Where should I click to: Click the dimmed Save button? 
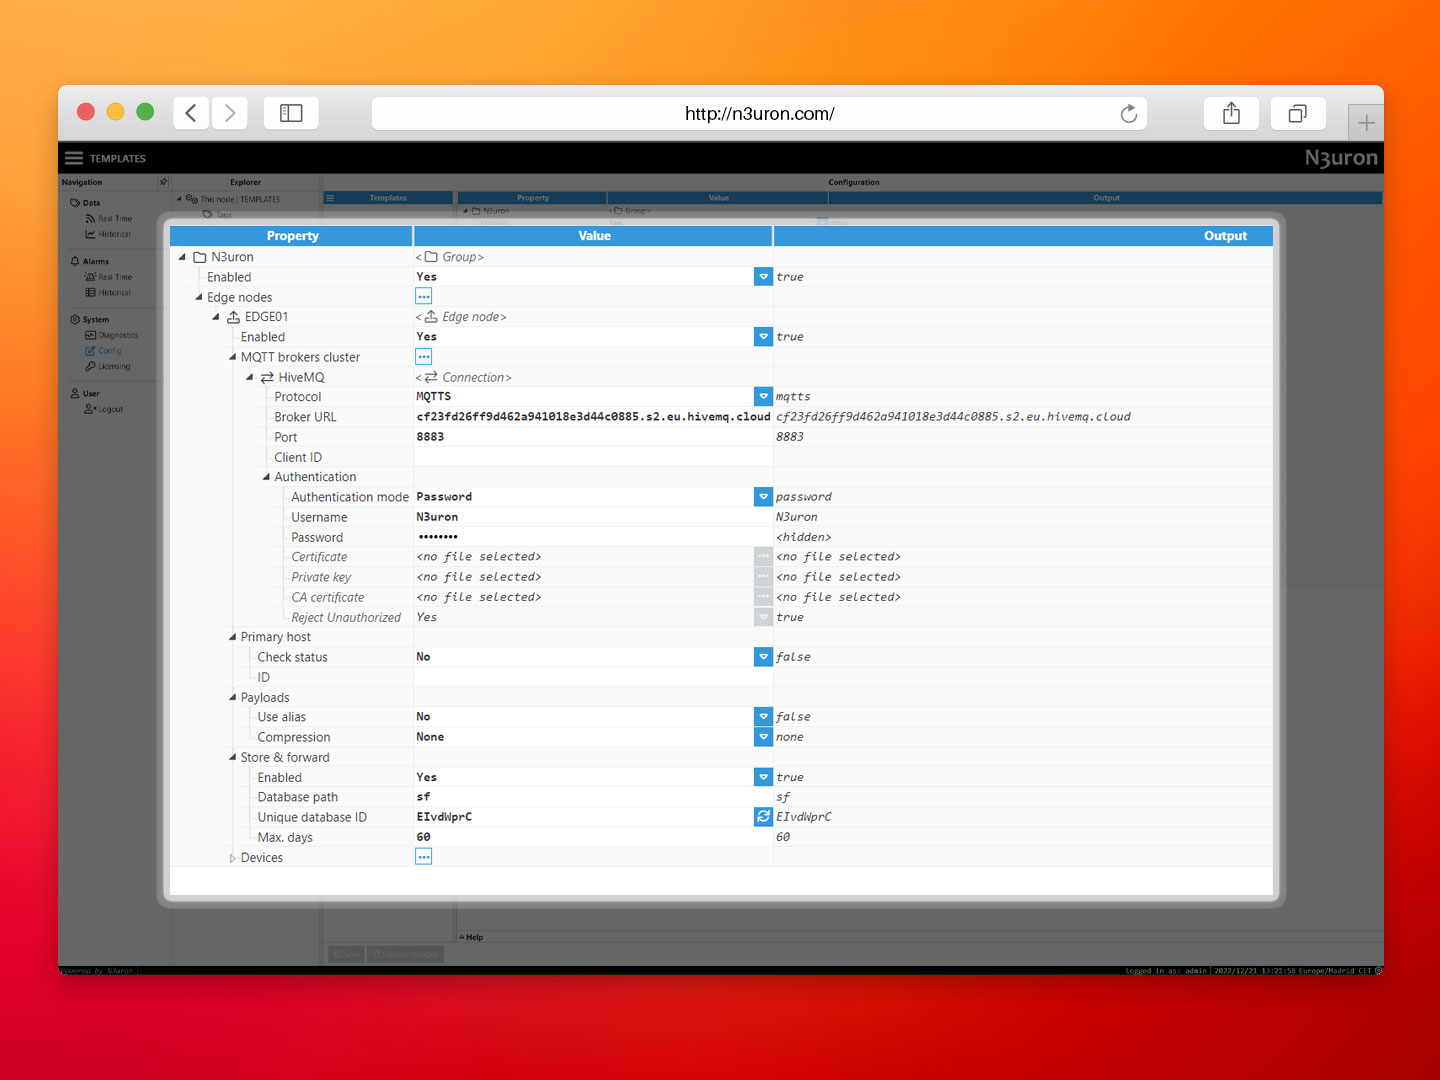(x=346, y=955)
